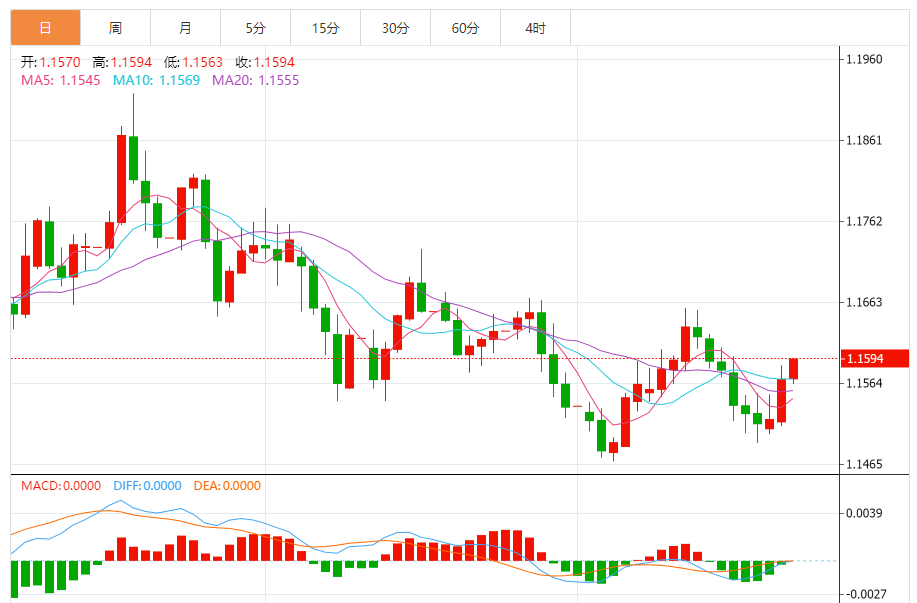Click the tallest red candlestick near 1.1861

click(122, 179)
